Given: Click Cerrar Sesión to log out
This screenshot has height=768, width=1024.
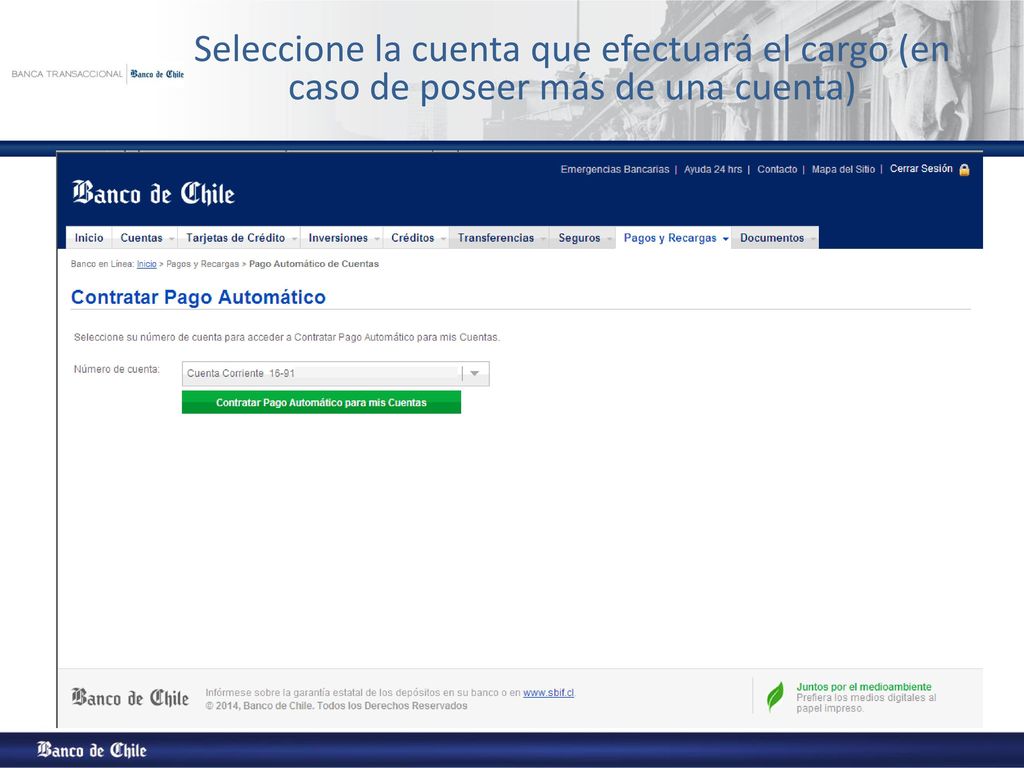Looking at the screenshot, I should pyautogui.click(x=921, y=168).
